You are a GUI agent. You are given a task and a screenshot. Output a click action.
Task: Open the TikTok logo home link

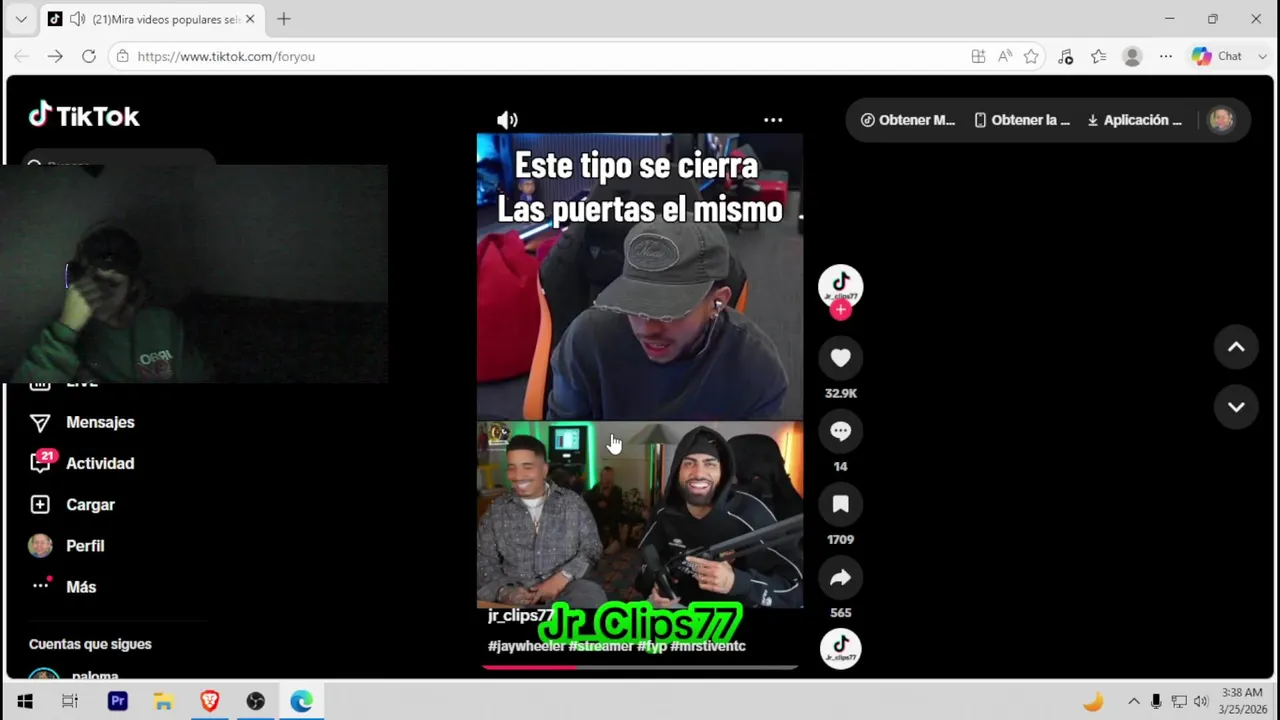(84, 116)
